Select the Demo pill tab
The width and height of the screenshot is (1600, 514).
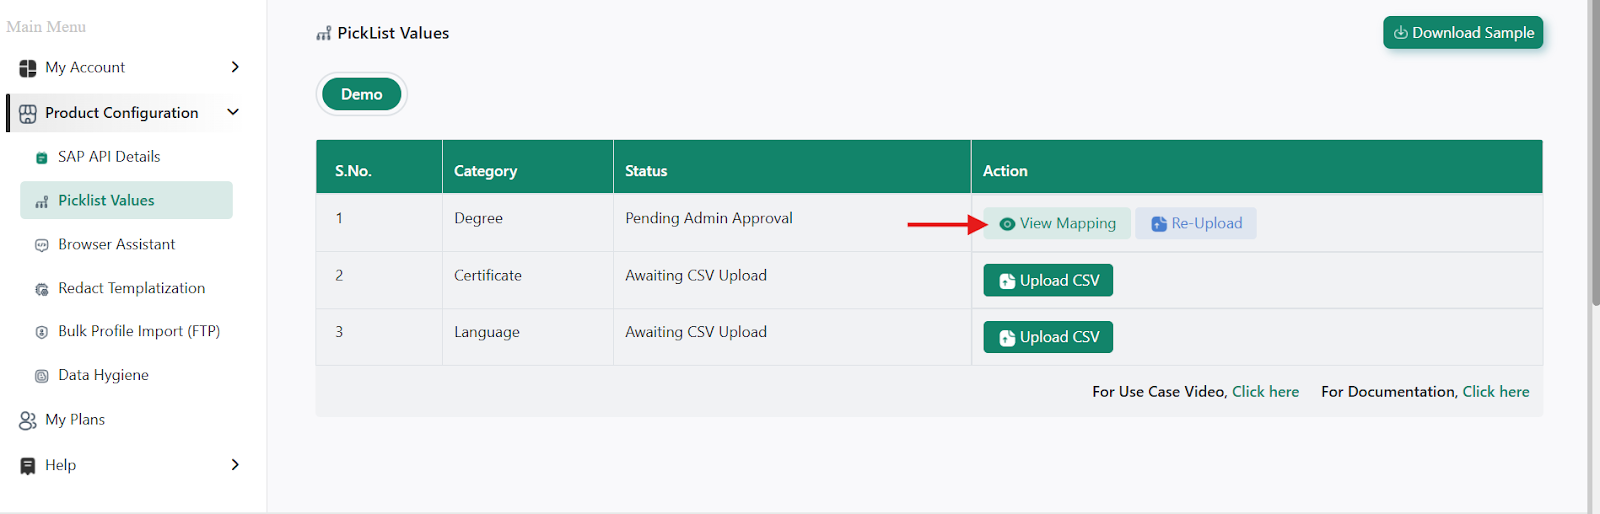click(362, 94)
